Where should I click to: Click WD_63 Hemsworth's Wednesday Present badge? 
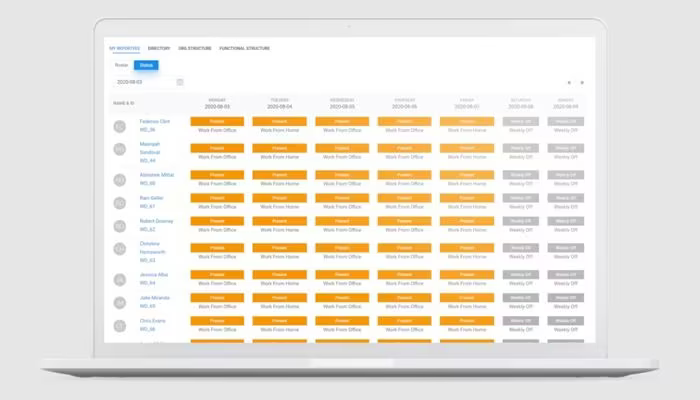(x=342, y=248)
